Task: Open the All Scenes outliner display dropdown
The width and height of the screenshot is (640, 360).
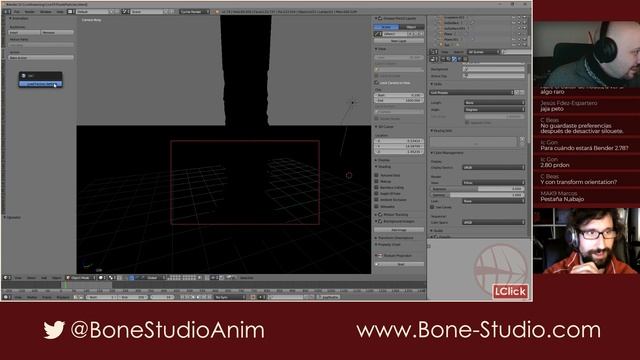Action: pyautogui.click(x=483, y=52)
